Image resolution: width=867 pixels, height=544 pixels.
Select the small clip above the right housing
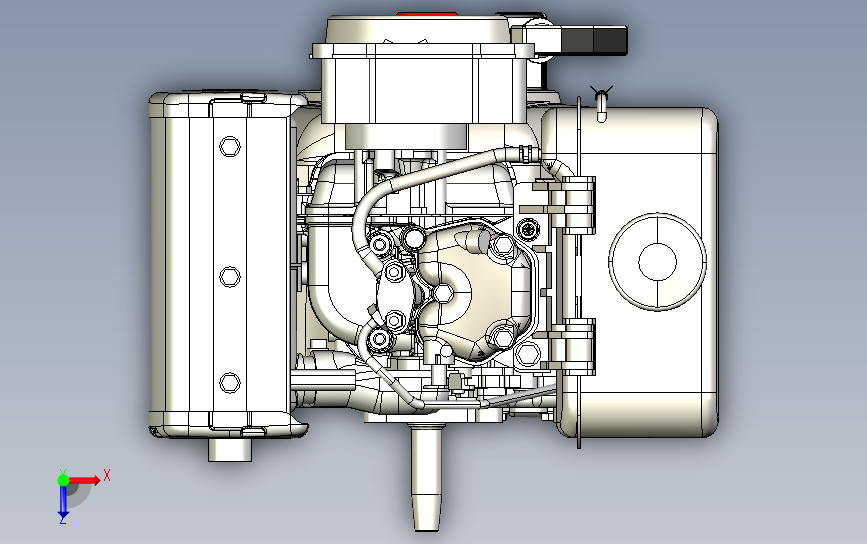[602, 104]
